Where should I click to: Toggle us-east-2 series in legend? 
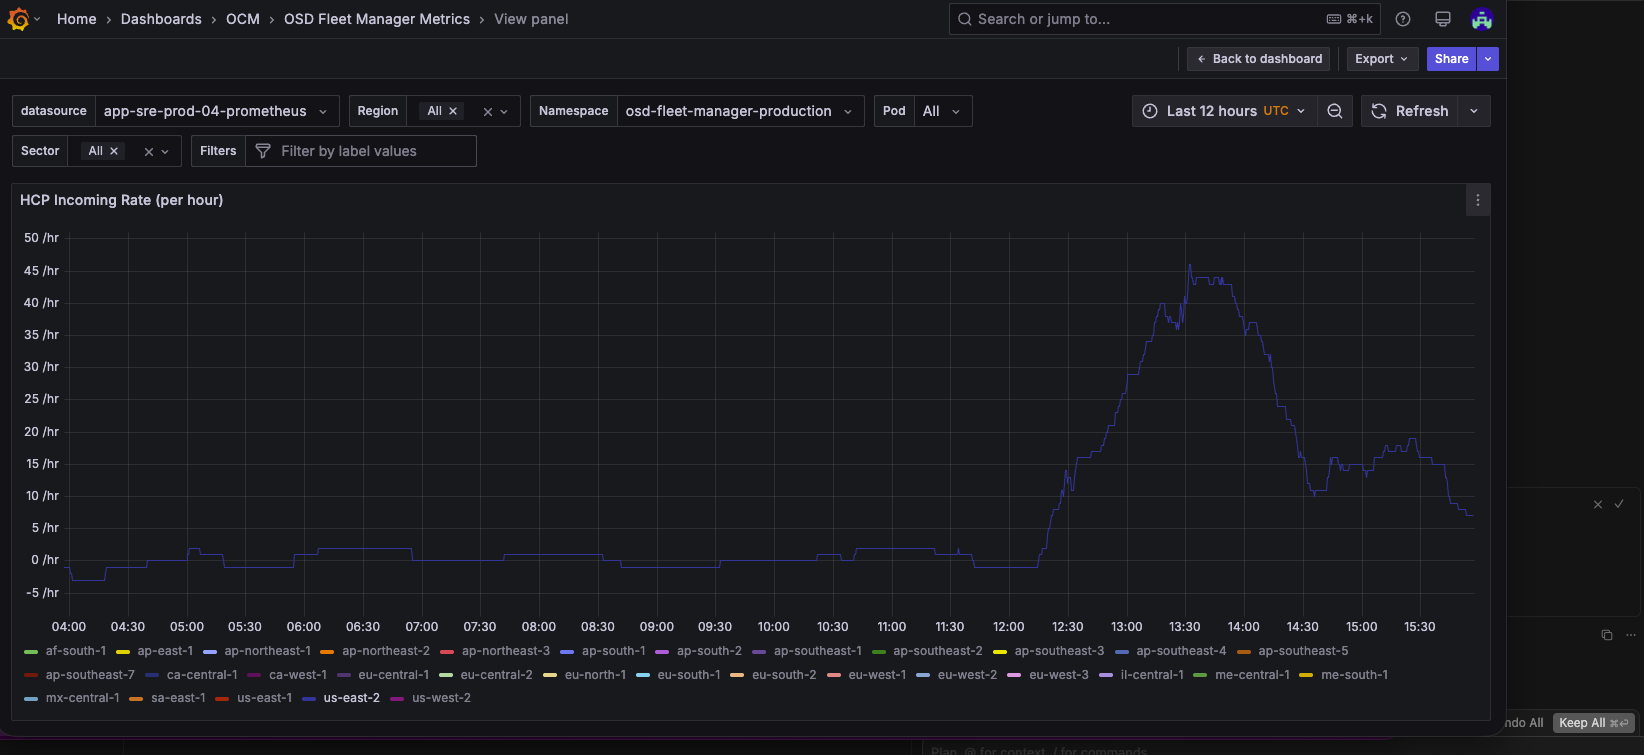[351, 698]
